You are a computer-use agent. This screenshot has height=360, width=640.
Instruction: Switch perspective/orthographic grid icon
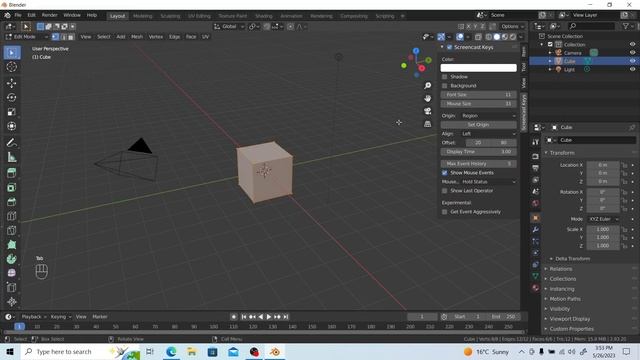pos(427,124)
